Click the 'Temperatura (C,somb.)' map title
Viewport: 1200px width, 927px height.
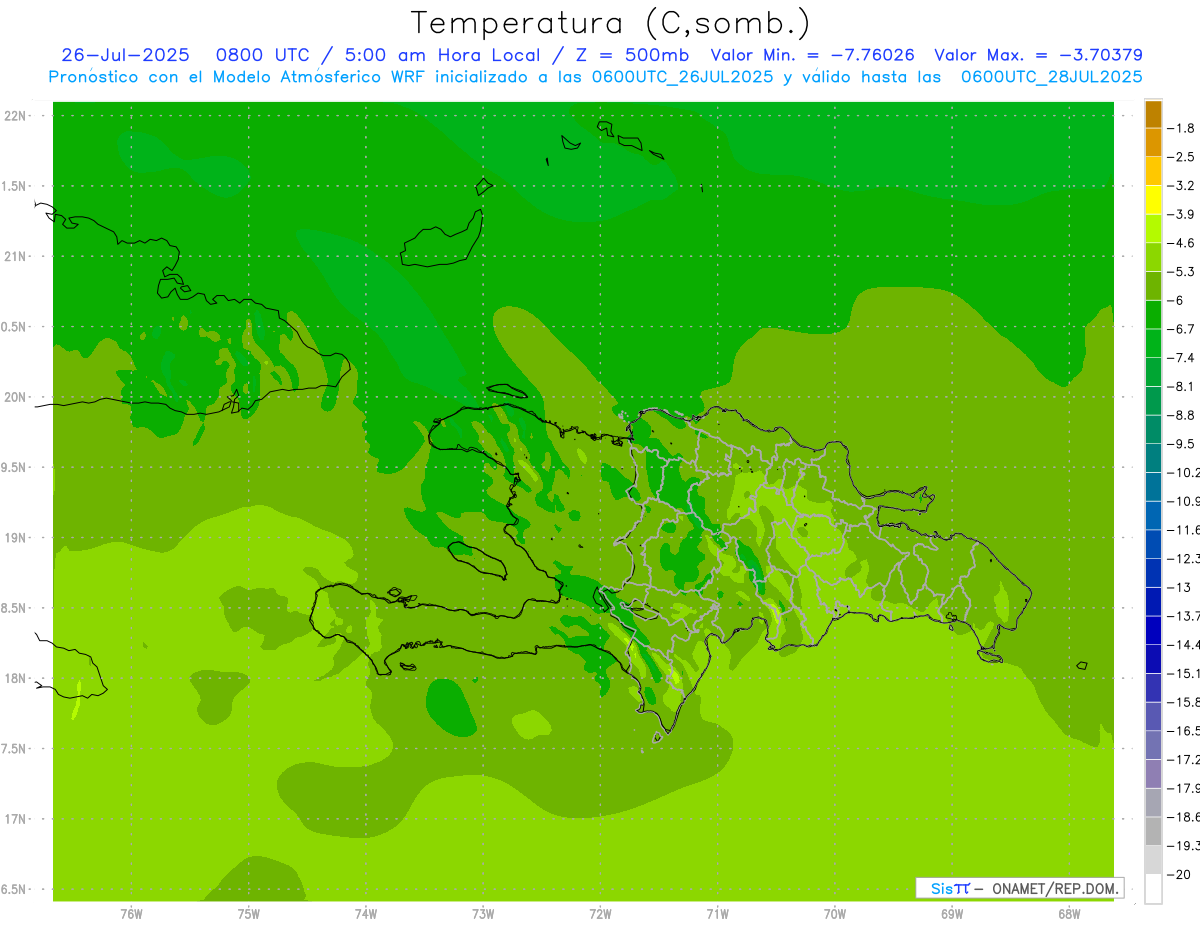611,23
